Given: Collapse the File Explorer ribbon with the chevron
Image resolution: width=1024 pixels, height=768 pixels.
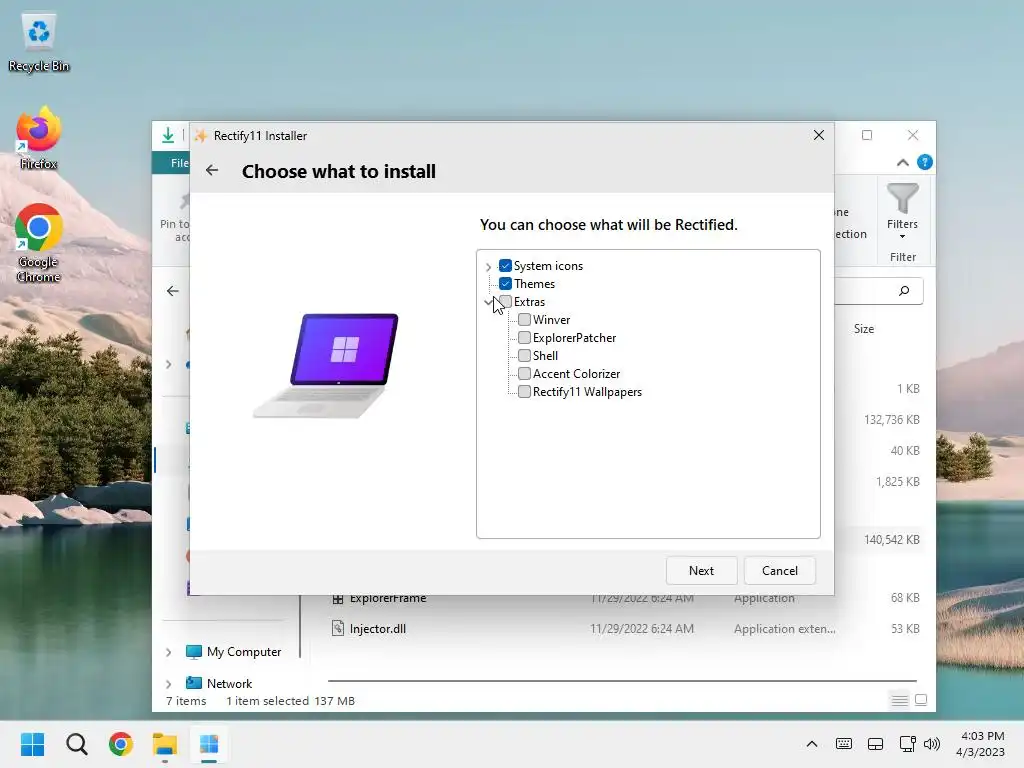Looking at the screenshot, I should tap(903, 163).
